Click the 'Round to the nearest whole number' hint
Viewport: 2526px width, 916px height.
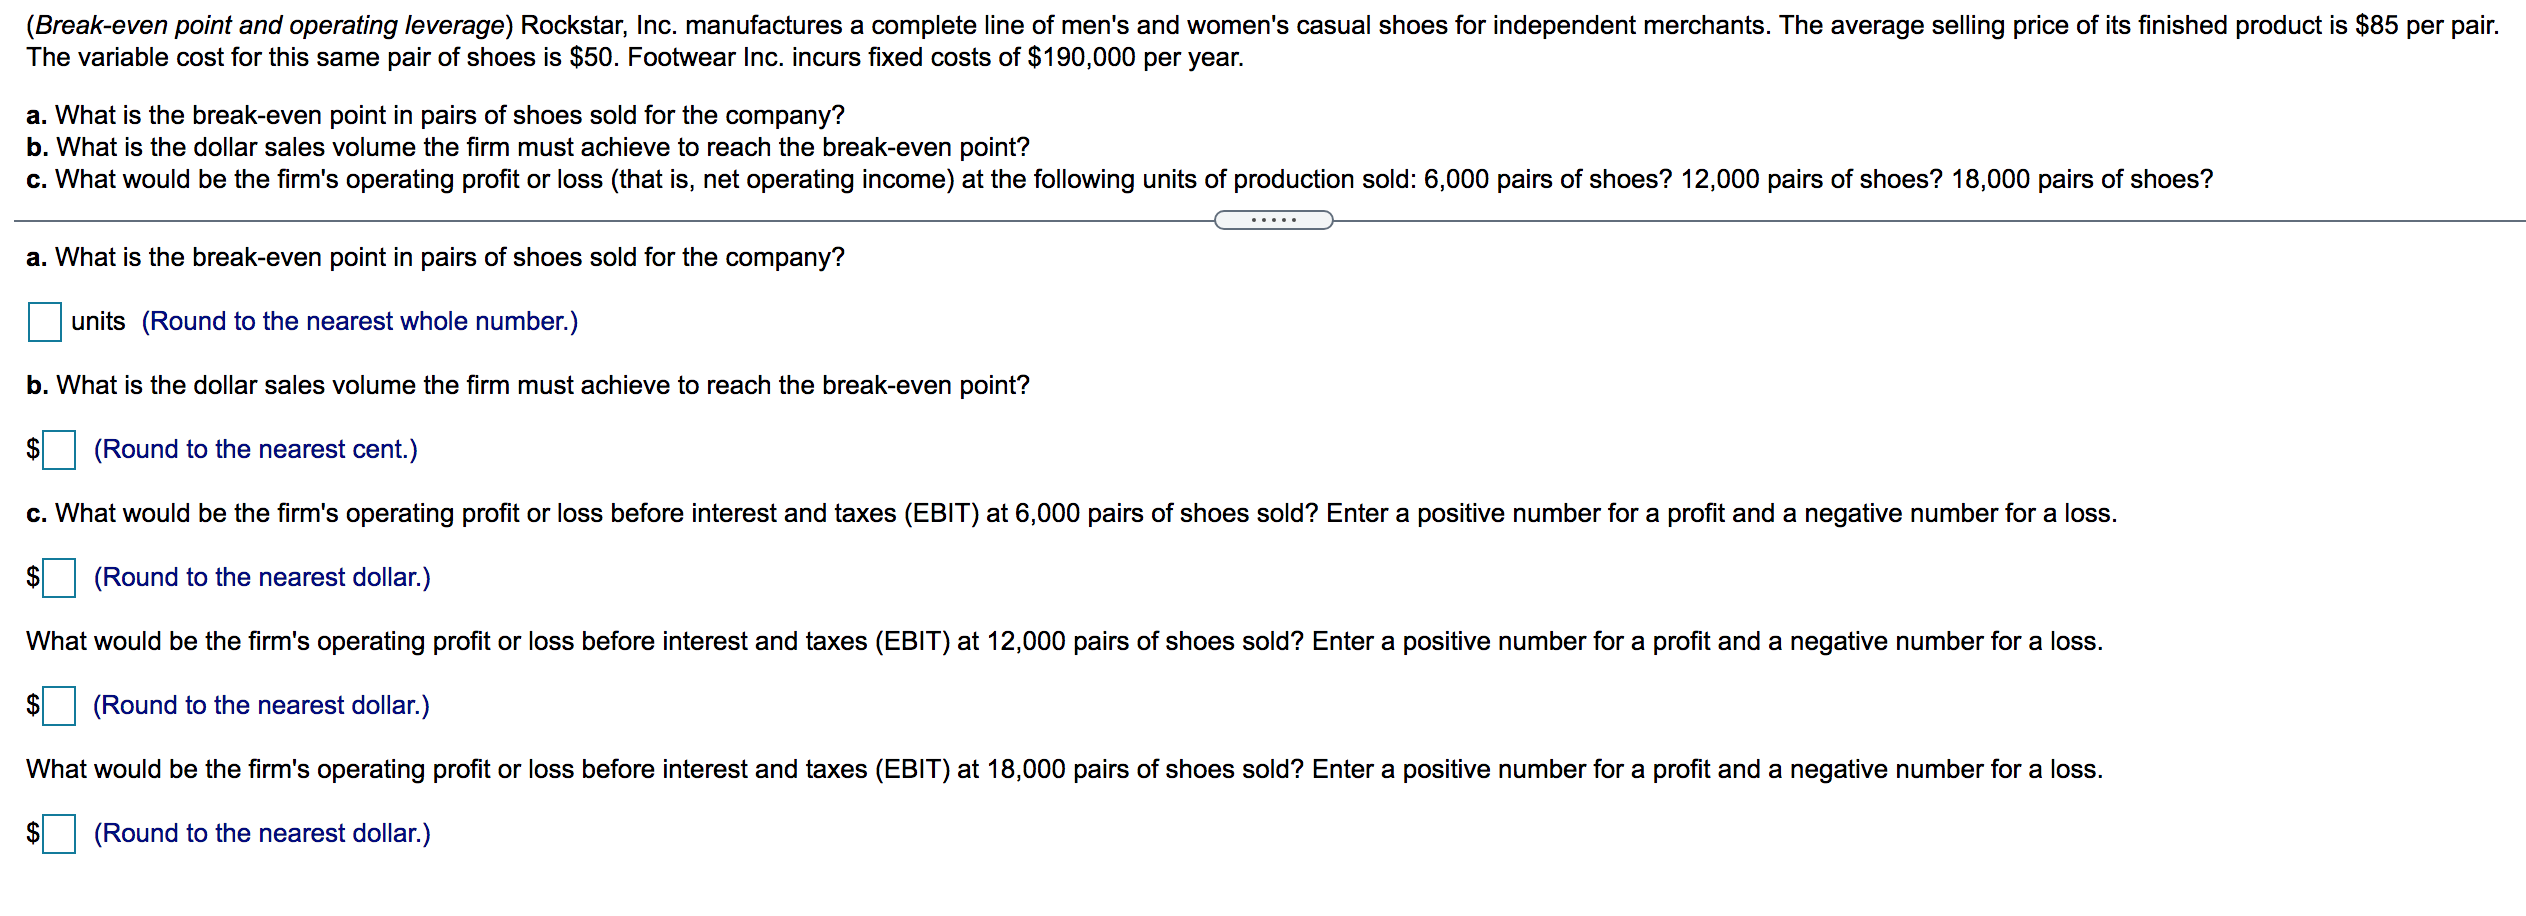click(x=358, y=321)
